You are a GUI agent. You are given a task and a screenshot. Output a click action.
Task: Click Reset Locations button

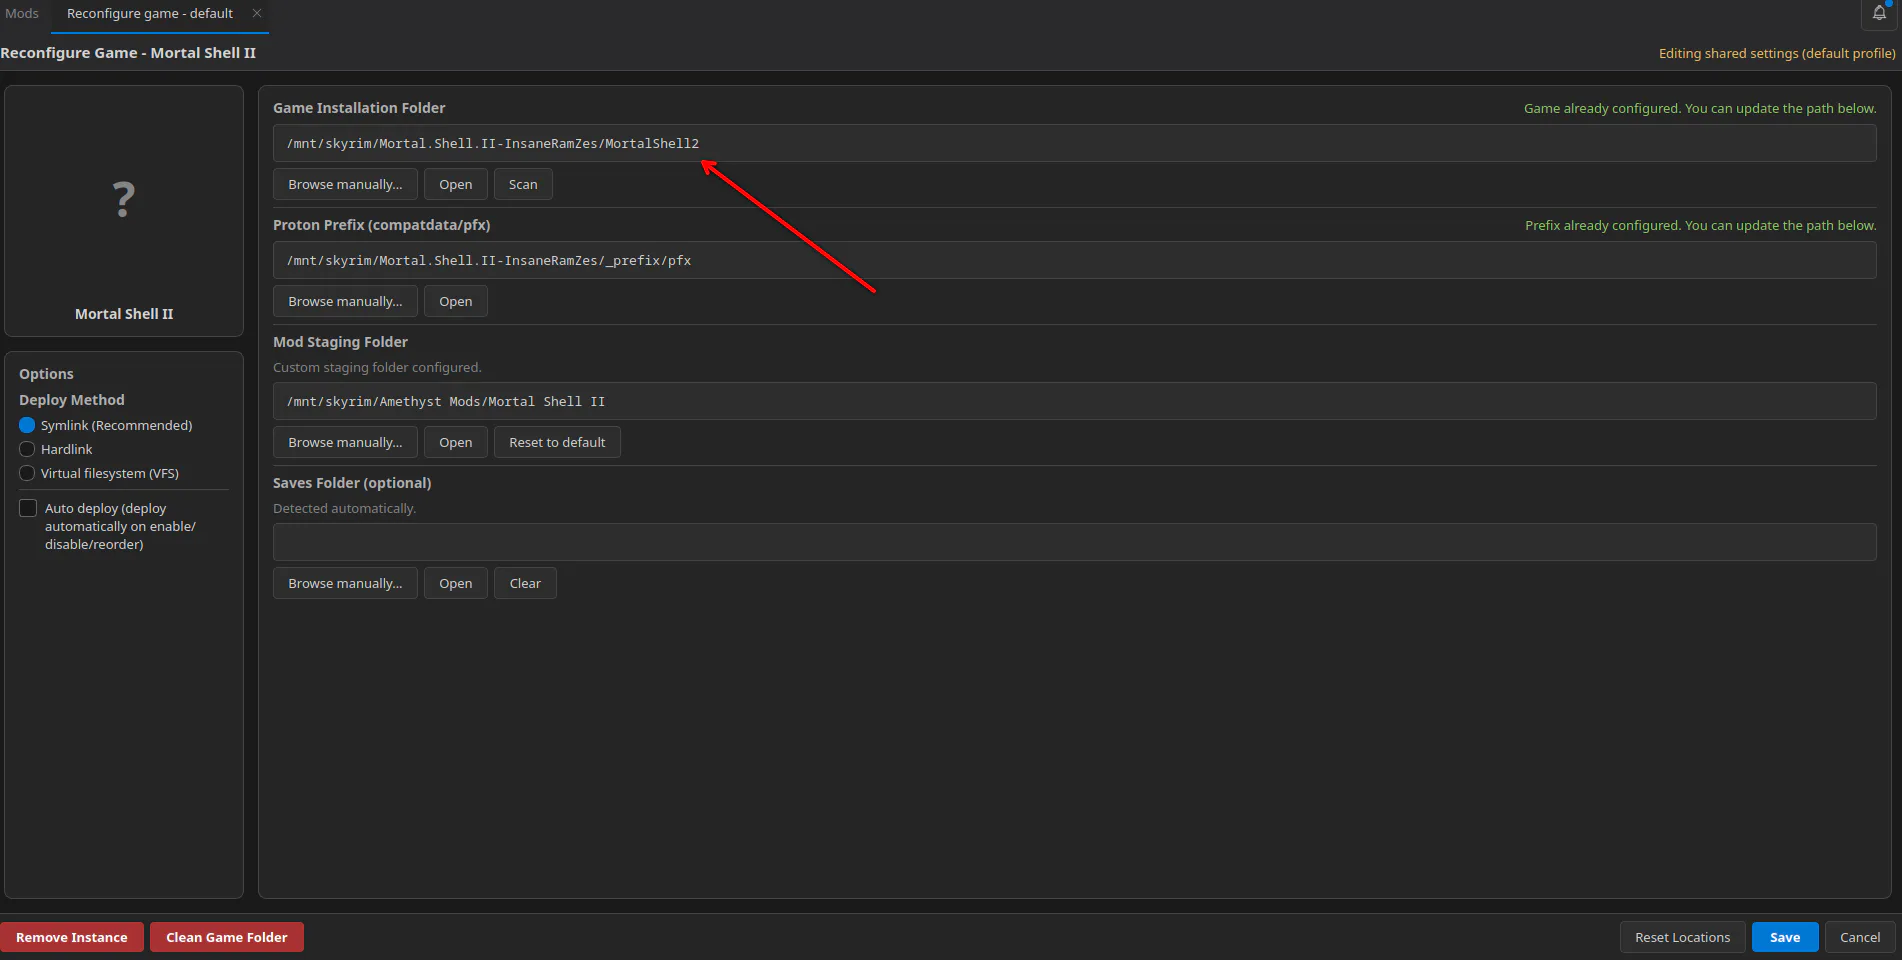[1682, 937]
